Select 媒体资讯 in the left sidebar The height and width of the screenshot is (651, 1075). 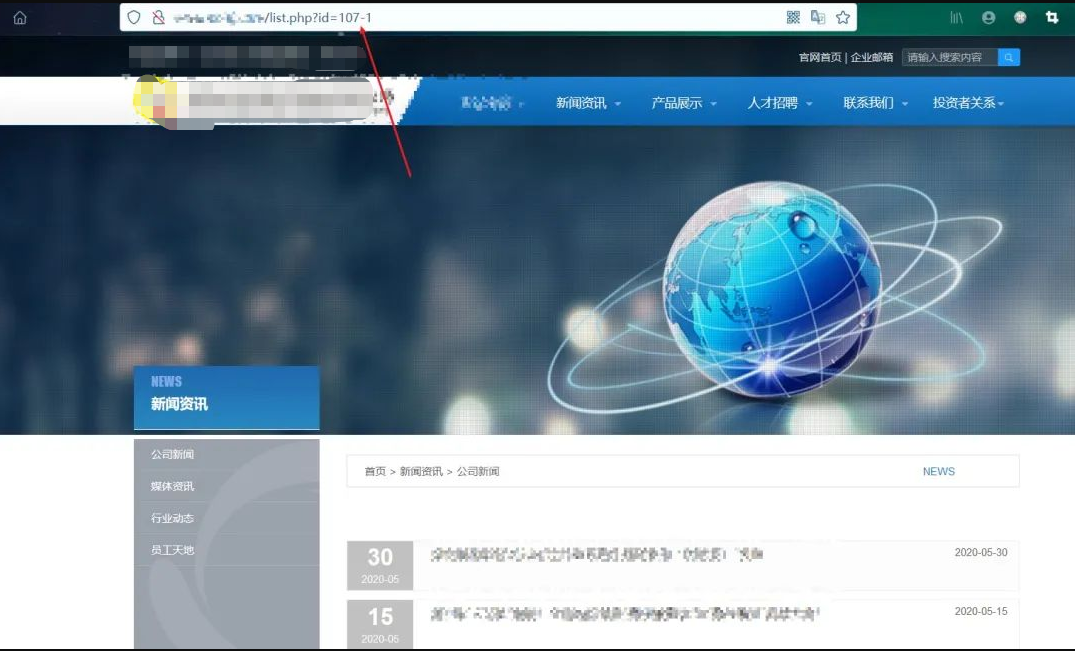pyautogui.click(x=172, y=486)
